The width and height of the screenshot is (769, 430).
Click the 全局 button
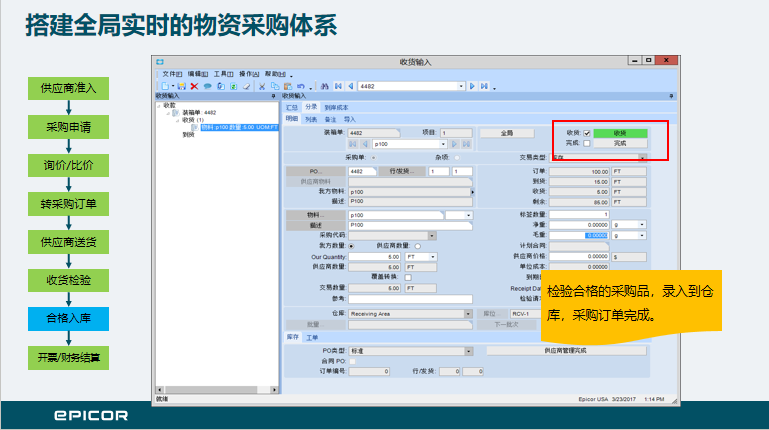pyautogui.click(x=507, y=133)
